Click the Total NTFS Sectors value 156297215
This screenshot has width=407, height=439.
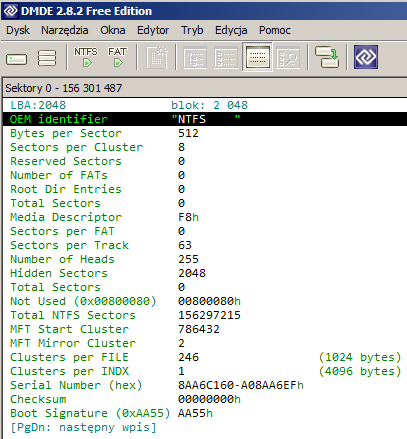209,315
